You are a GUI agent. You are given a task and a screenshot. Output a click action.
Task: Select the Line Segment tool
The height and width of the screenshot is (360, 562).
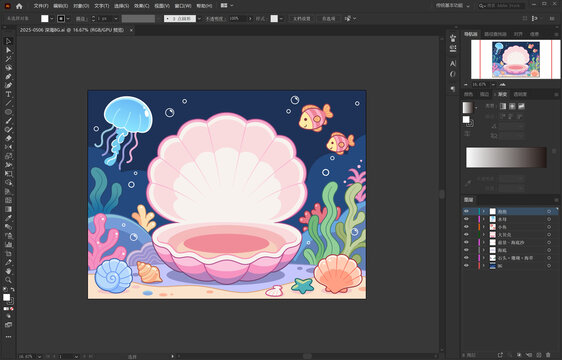(8, 103)
